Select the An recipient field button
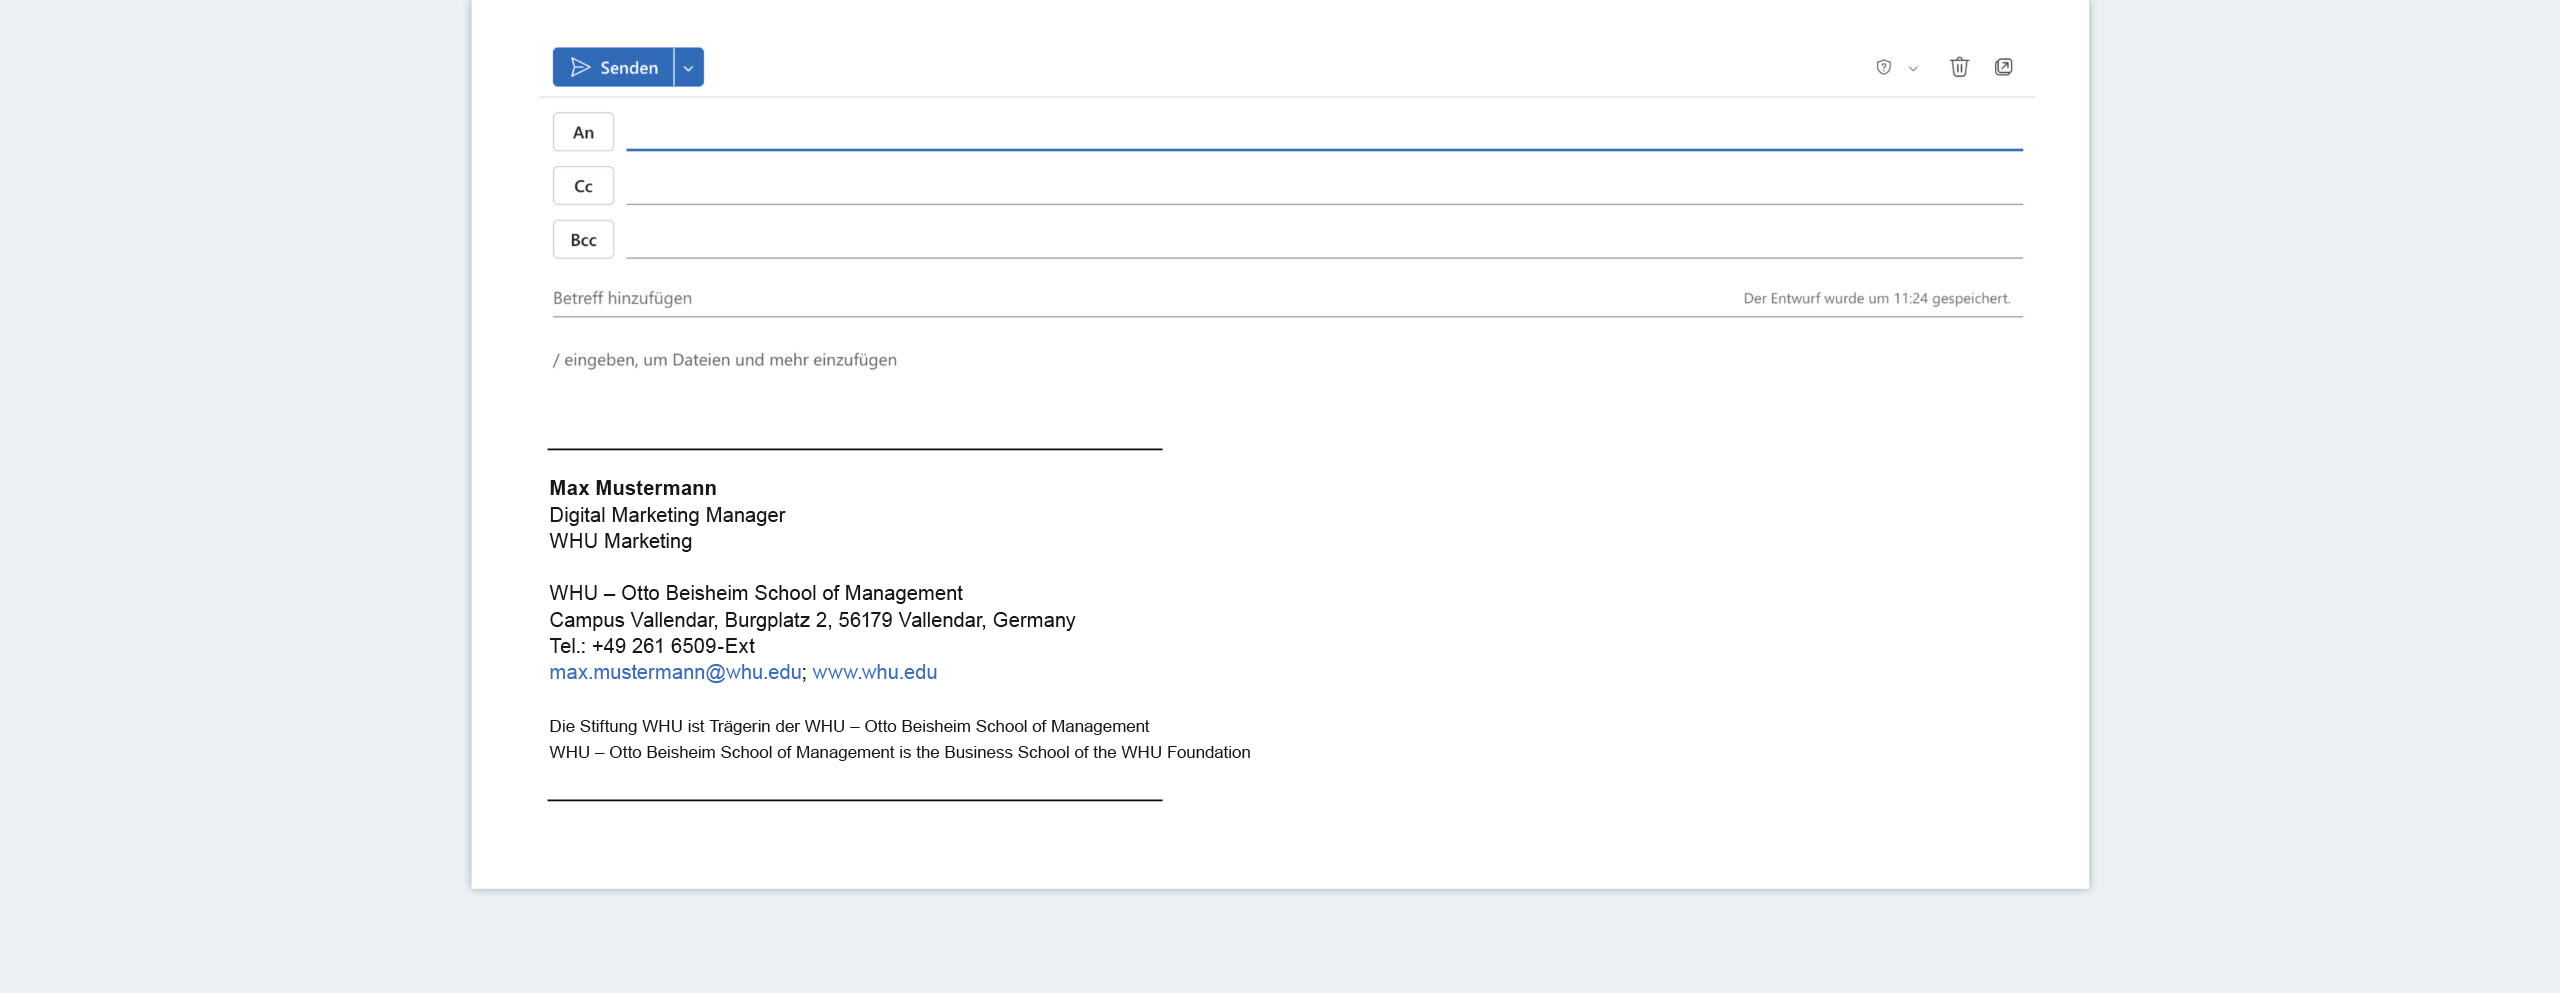This screenshot has width=2560, height=993. point(583,131)
